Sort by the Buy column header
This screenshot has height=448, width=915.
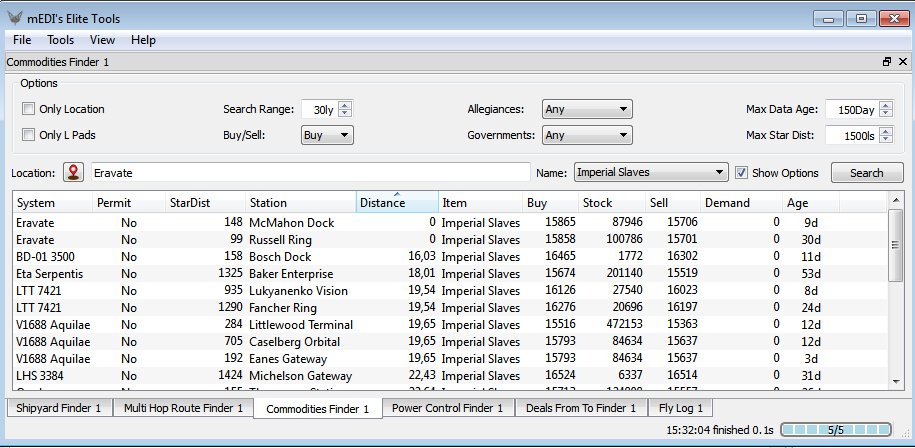550,202
